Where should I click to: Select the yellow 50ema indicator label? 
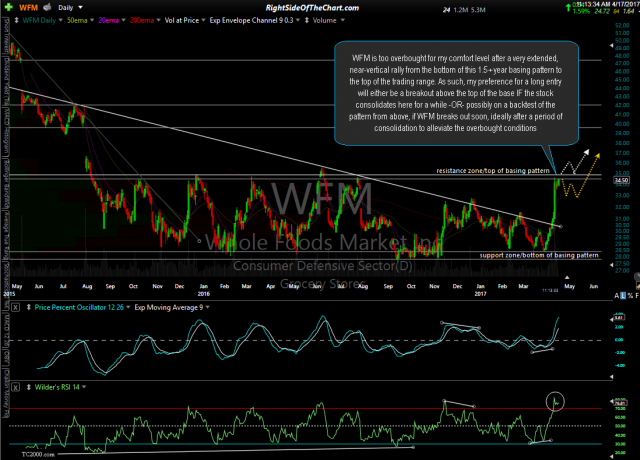[77, 20]
